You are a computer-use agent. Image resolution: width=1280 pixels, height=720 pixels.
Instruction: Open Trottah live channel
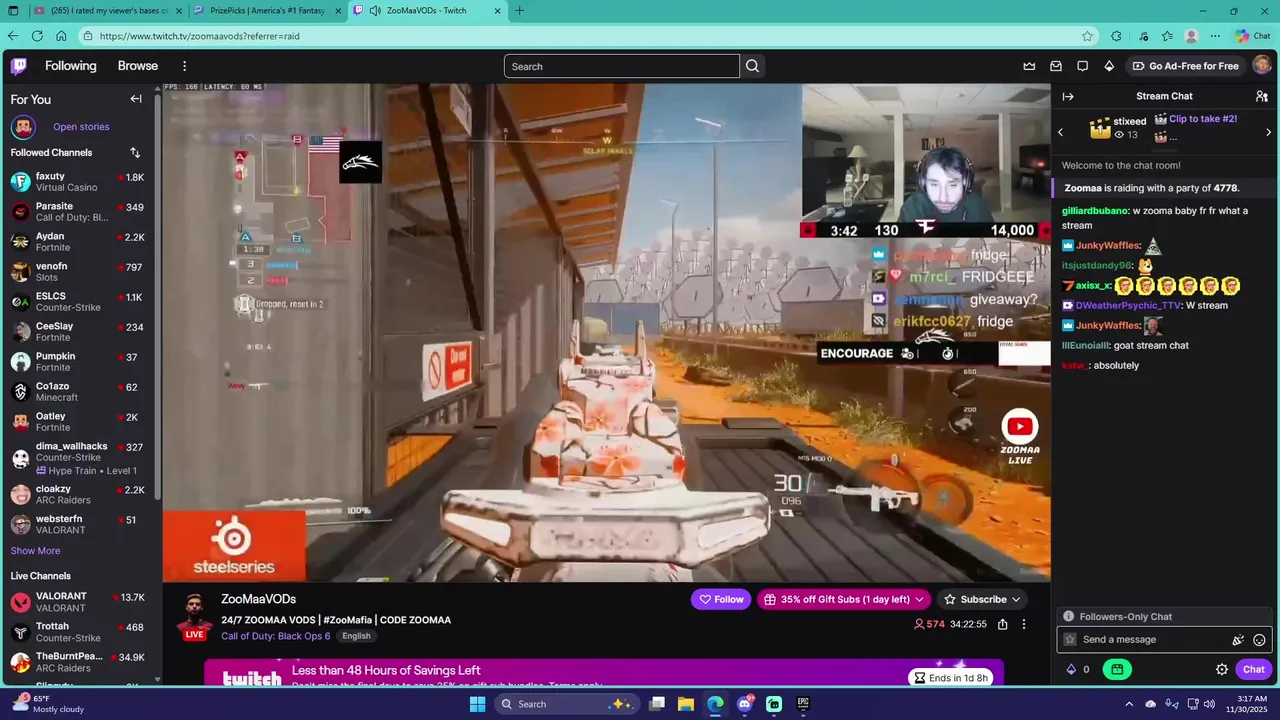[80, 632]
